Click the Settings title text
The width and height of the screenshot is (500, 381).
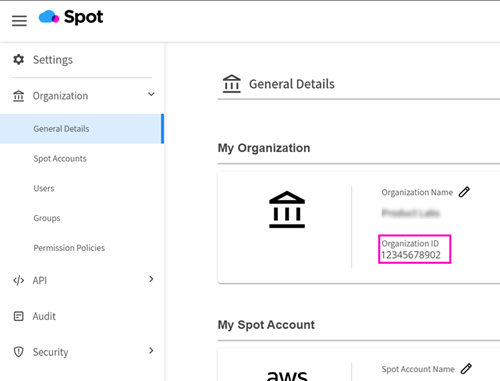pyautogui.click(x=53, y=60)
